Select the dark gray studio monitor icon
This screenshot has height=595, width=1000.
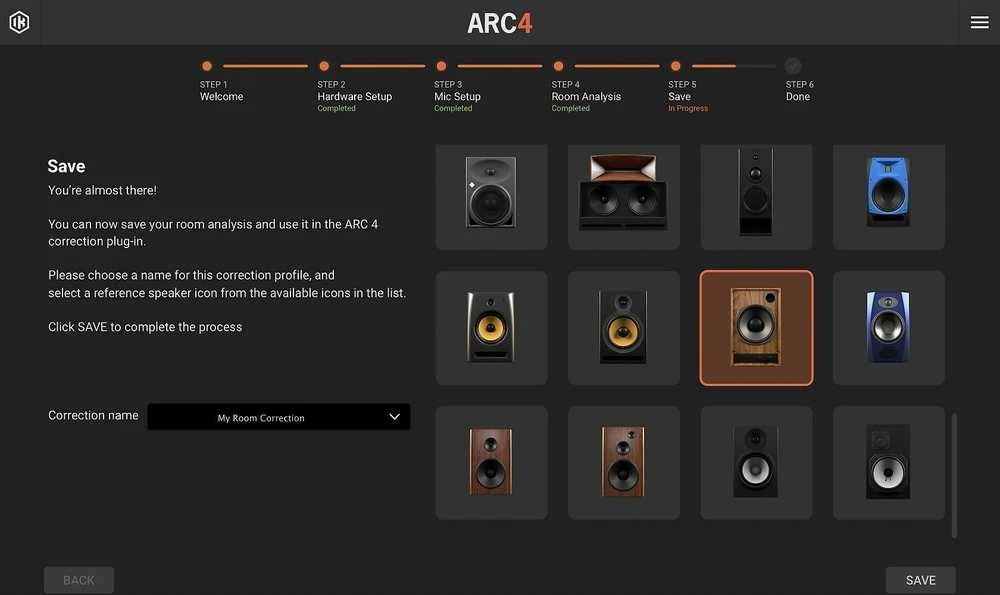point(491,196)
